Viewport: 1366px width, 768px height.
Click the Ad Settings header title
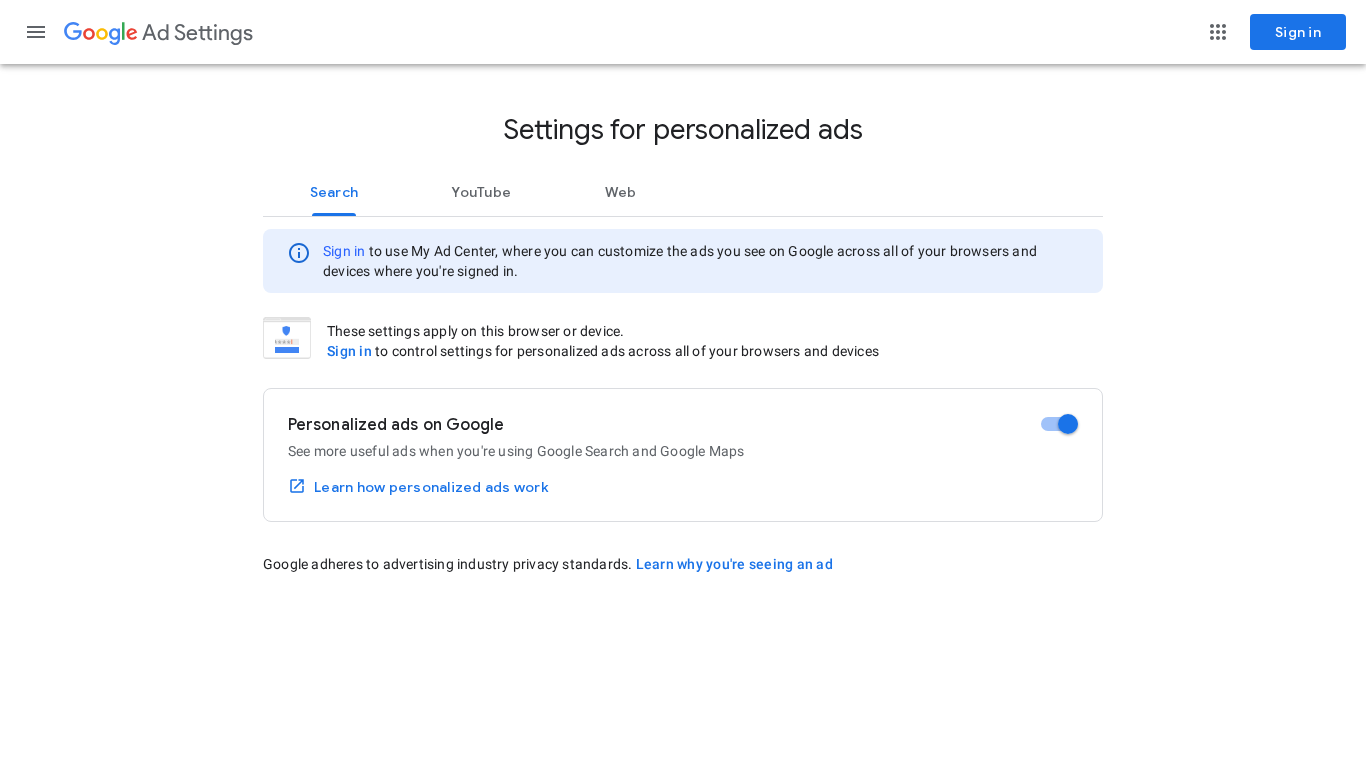click(197, 33)
